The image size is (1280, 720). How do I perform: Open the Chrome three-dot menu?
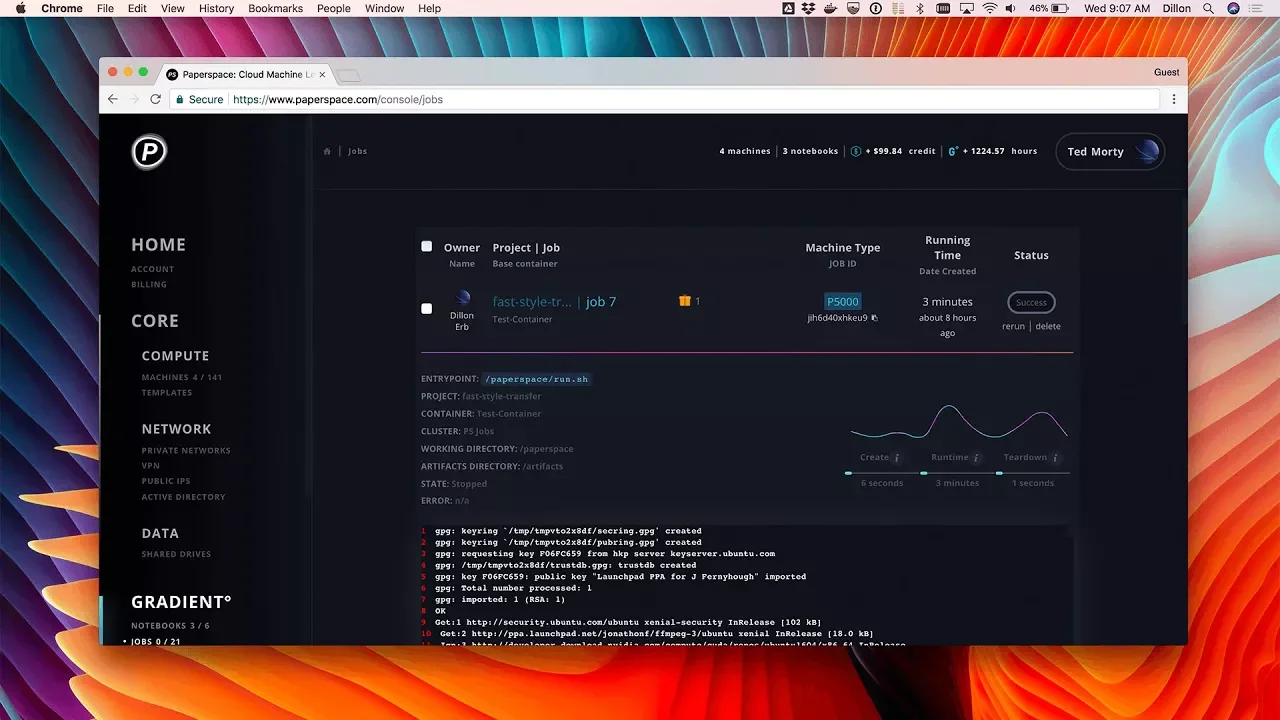pos(1174,99)
